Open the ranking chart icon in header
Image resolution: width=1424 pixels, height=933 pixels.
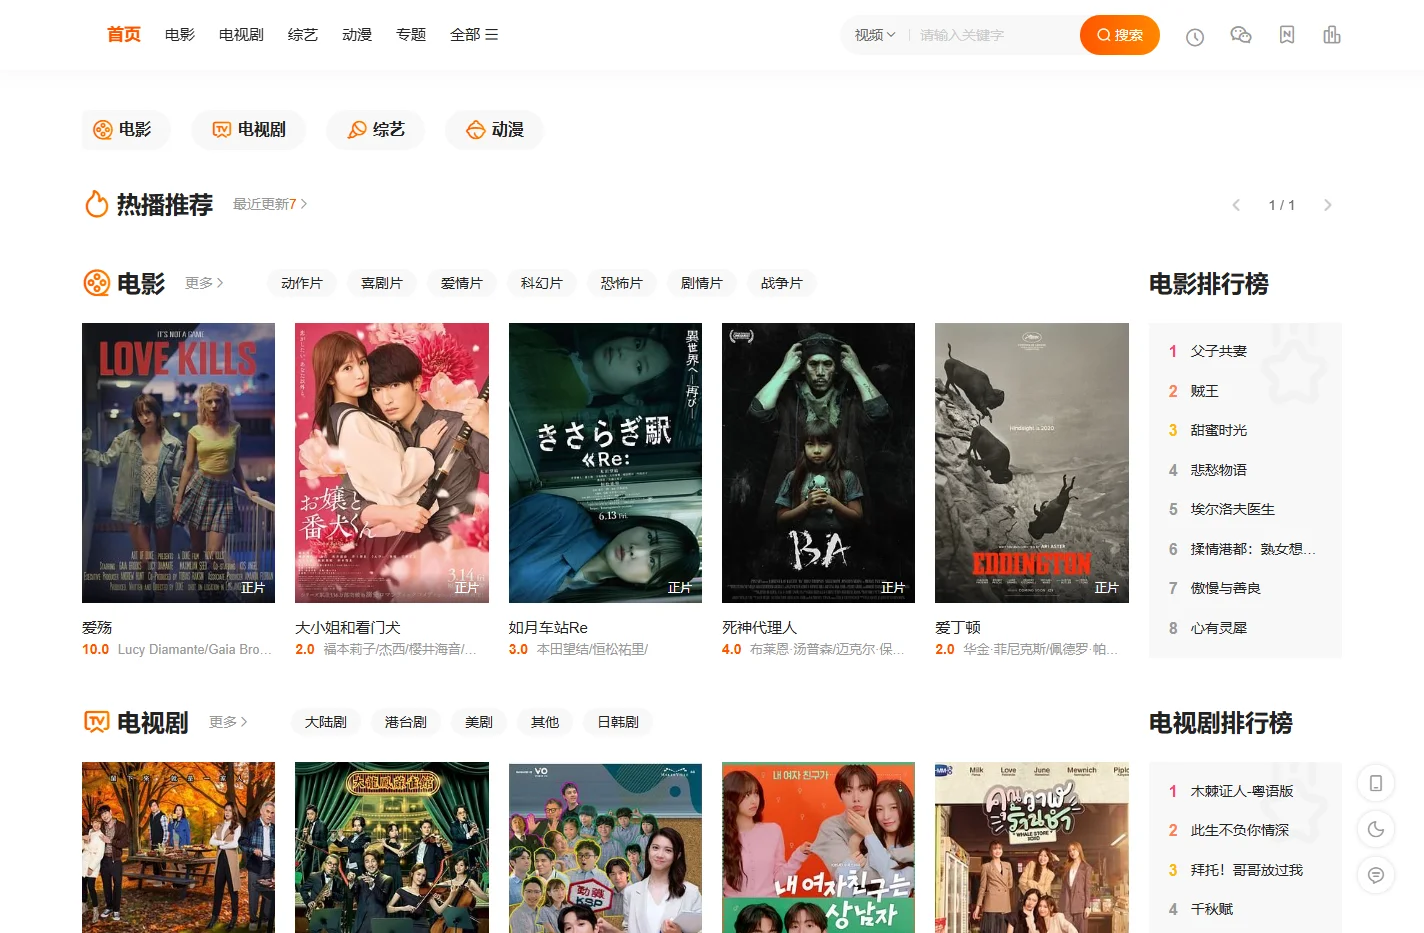[x=1332, y=35]
